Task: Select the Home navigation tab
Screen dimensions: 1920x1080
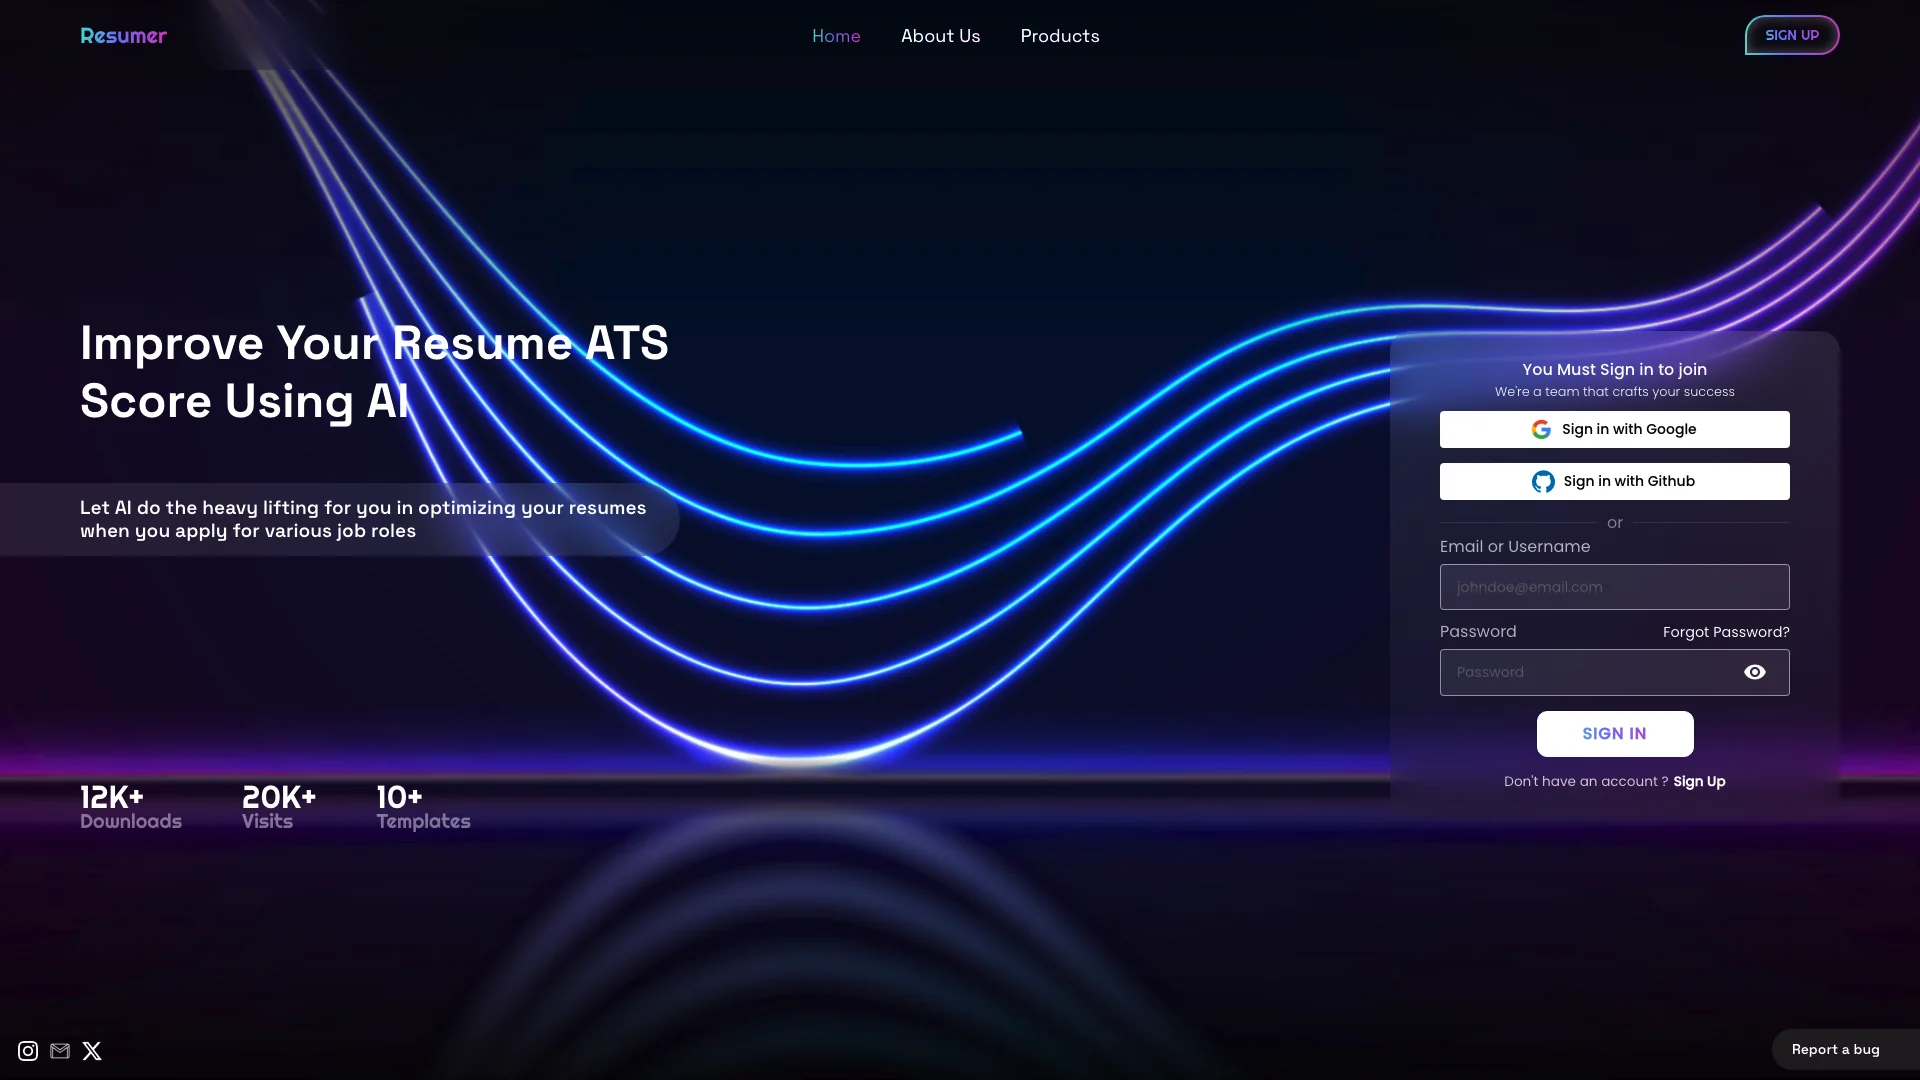Action: point(836,36)
